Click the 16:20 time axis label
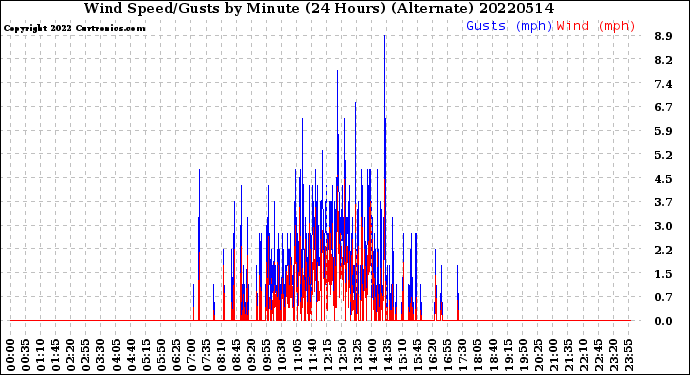Viewport: 690px width, 375px height. pos(432,355)
